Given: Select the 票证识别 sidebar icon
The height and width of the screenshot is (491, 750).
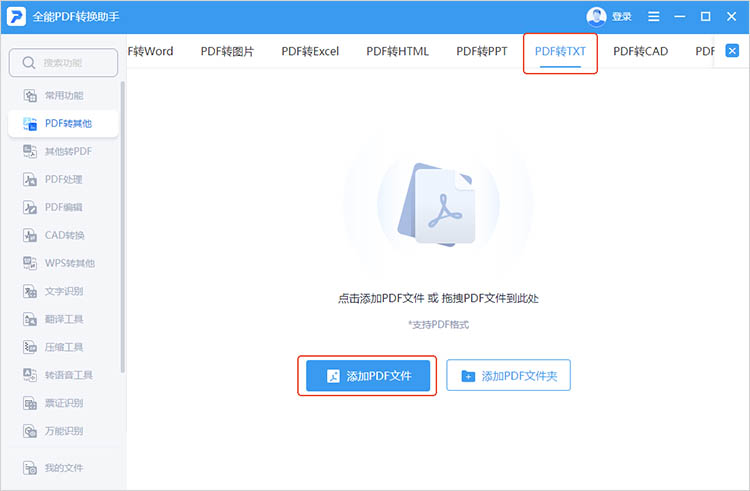Looking at the screenshot, I should [x=30, y=403].
